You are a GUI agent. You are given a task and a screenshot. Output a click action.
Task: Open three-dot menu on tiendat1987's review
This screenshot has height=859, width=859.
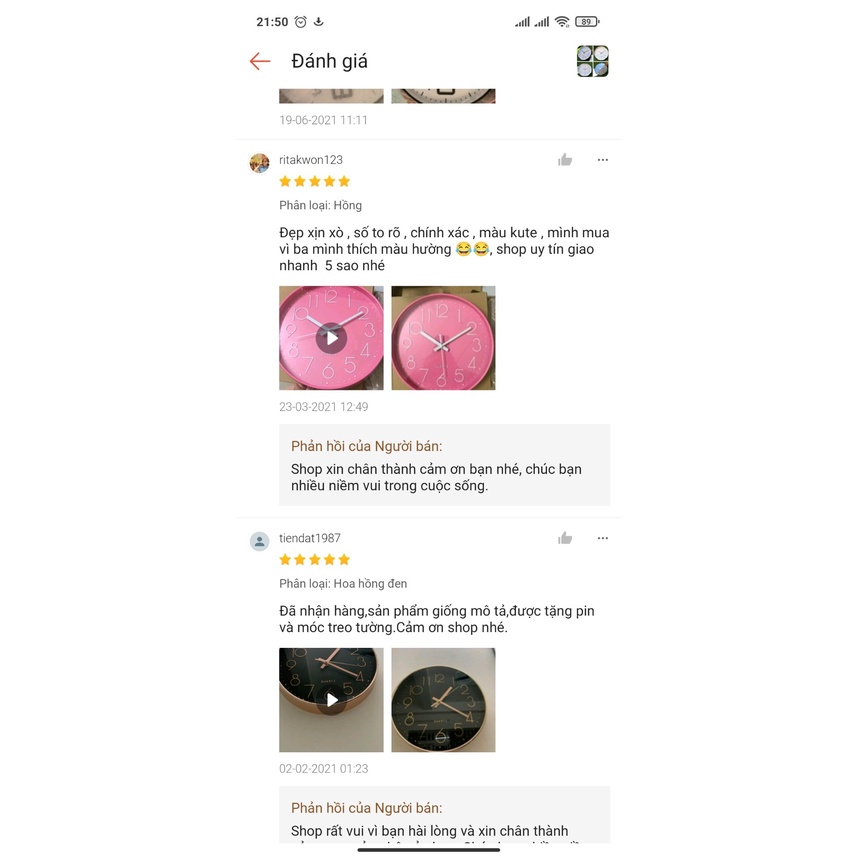(x=603, y=539)
